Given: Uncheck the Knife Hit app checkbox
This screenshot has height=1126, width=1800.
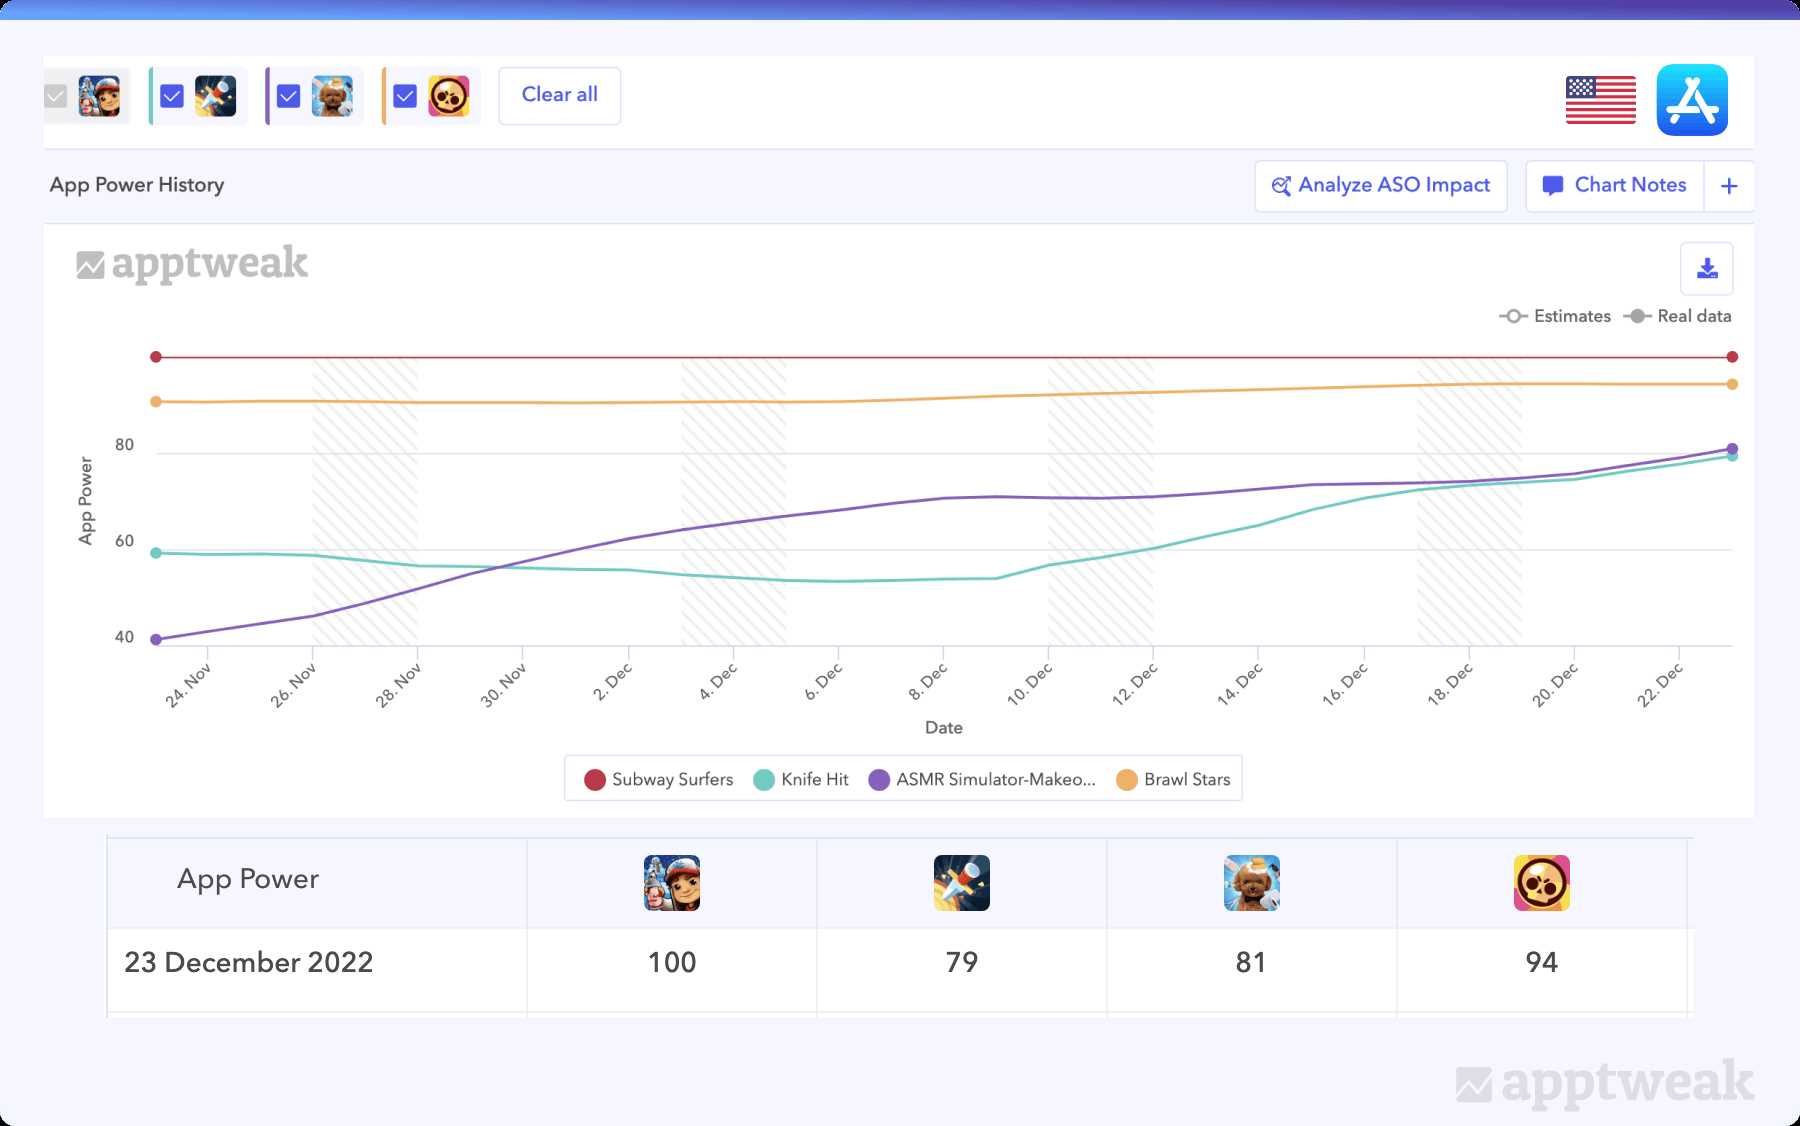Looking at the screenshot, I should tap(172, 96).
